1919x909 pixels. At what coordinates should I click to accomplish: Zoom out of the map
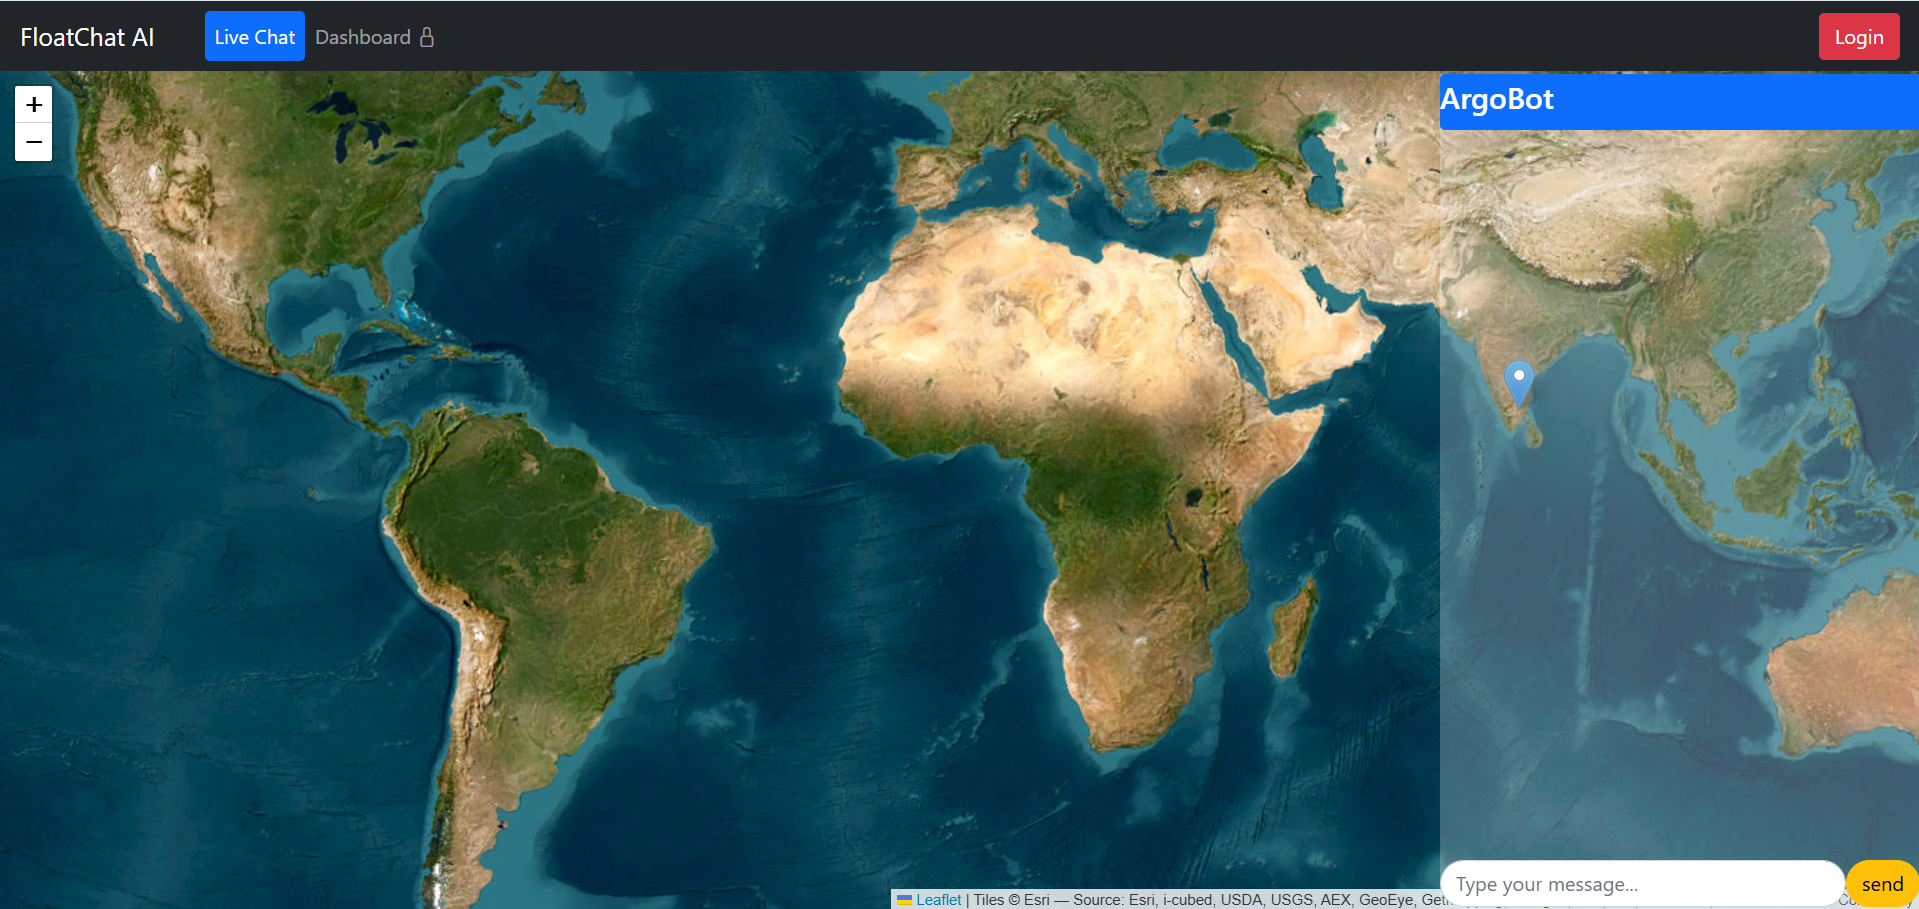33,143
